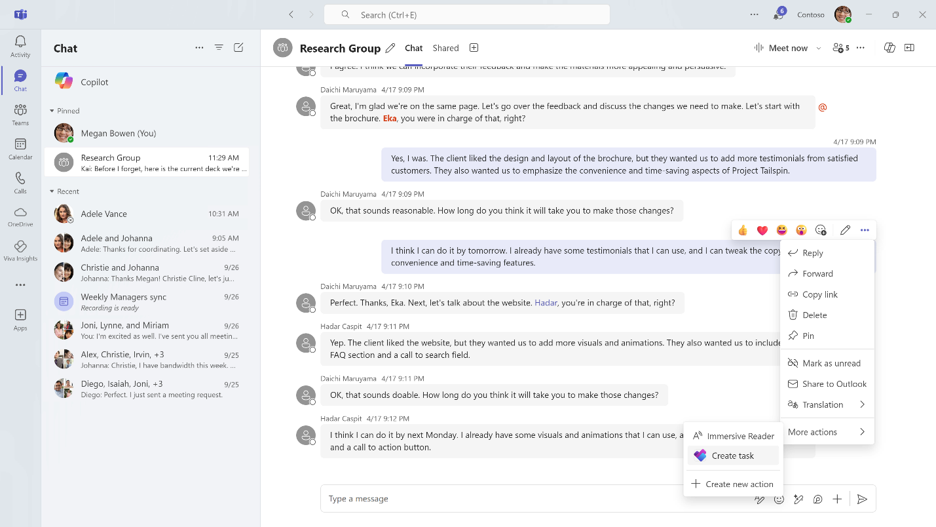This screenshot has width=936, height=527.
Task: Choose Mark as unread option
Action: tap(831, 363)
